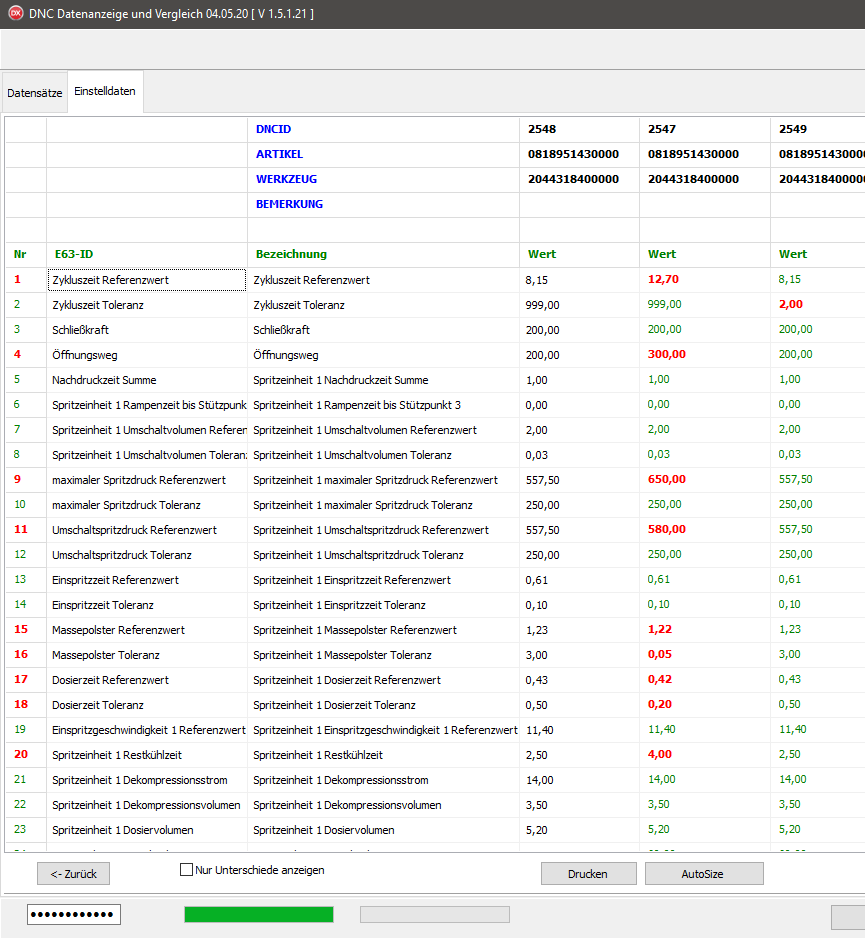865x938 pixels.
Task: Click red value 2,00 for Zykluszeit Toleranz
Action: pyautogui.click(x=791, y=304)
